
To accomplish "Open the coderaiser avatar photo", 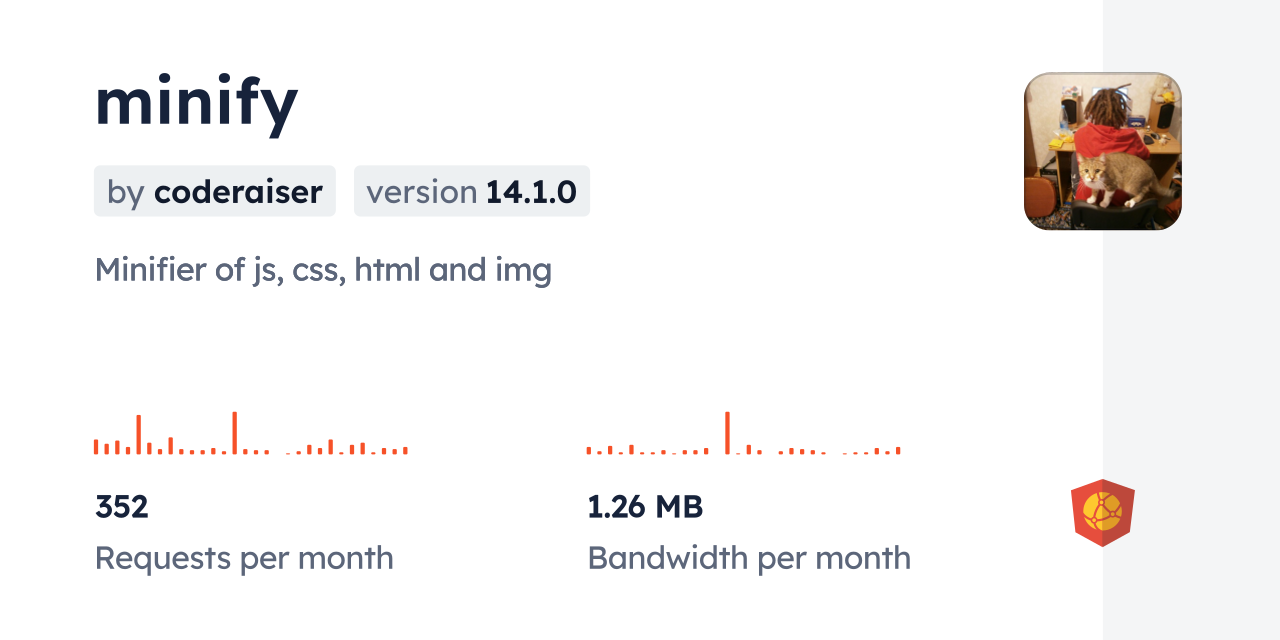I will pyautogui.click(x=1102, y=151).
